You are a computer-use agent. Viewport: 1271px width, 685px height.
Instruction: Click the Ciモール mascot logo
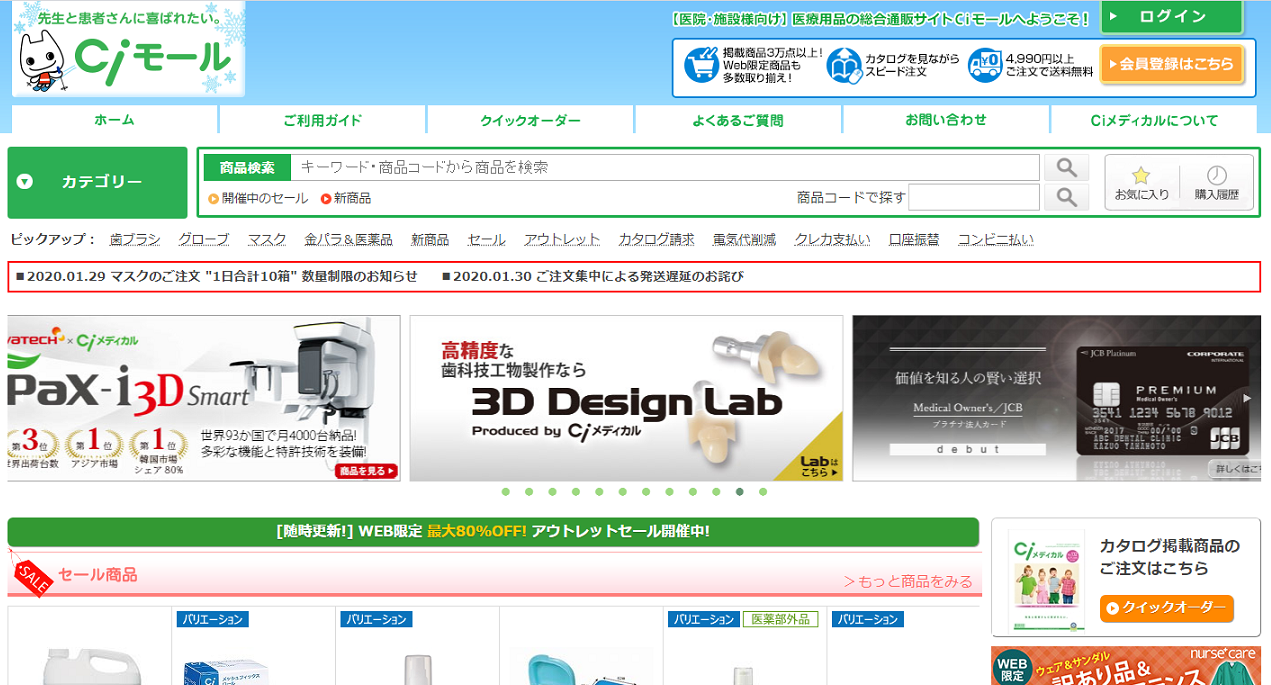pyautogui.click(x=128, y=50)
